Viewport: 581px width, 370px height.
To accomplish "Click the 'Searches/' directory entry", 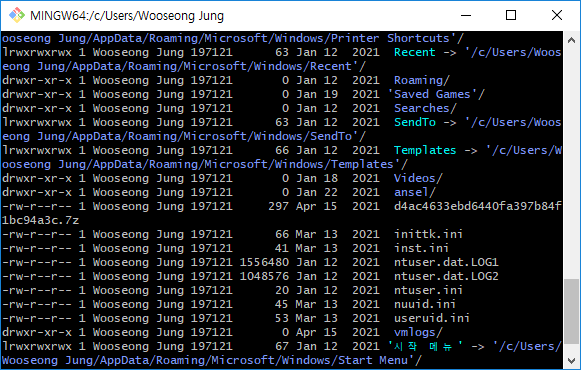I will coord(425,108).
